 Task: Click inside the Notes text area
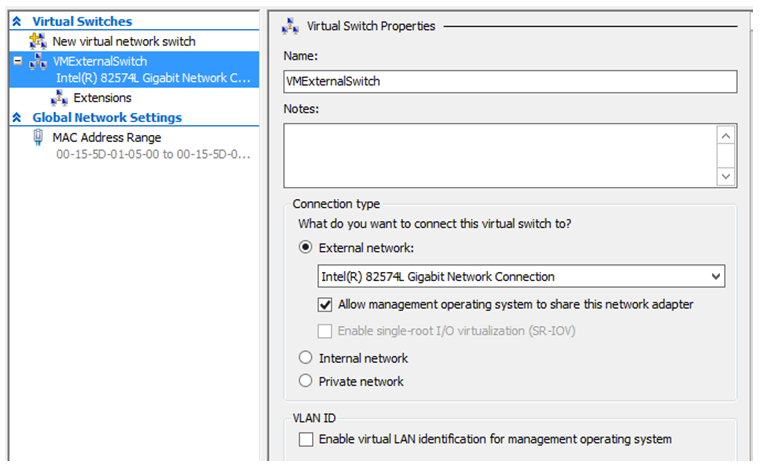click(x=500, y=156)
